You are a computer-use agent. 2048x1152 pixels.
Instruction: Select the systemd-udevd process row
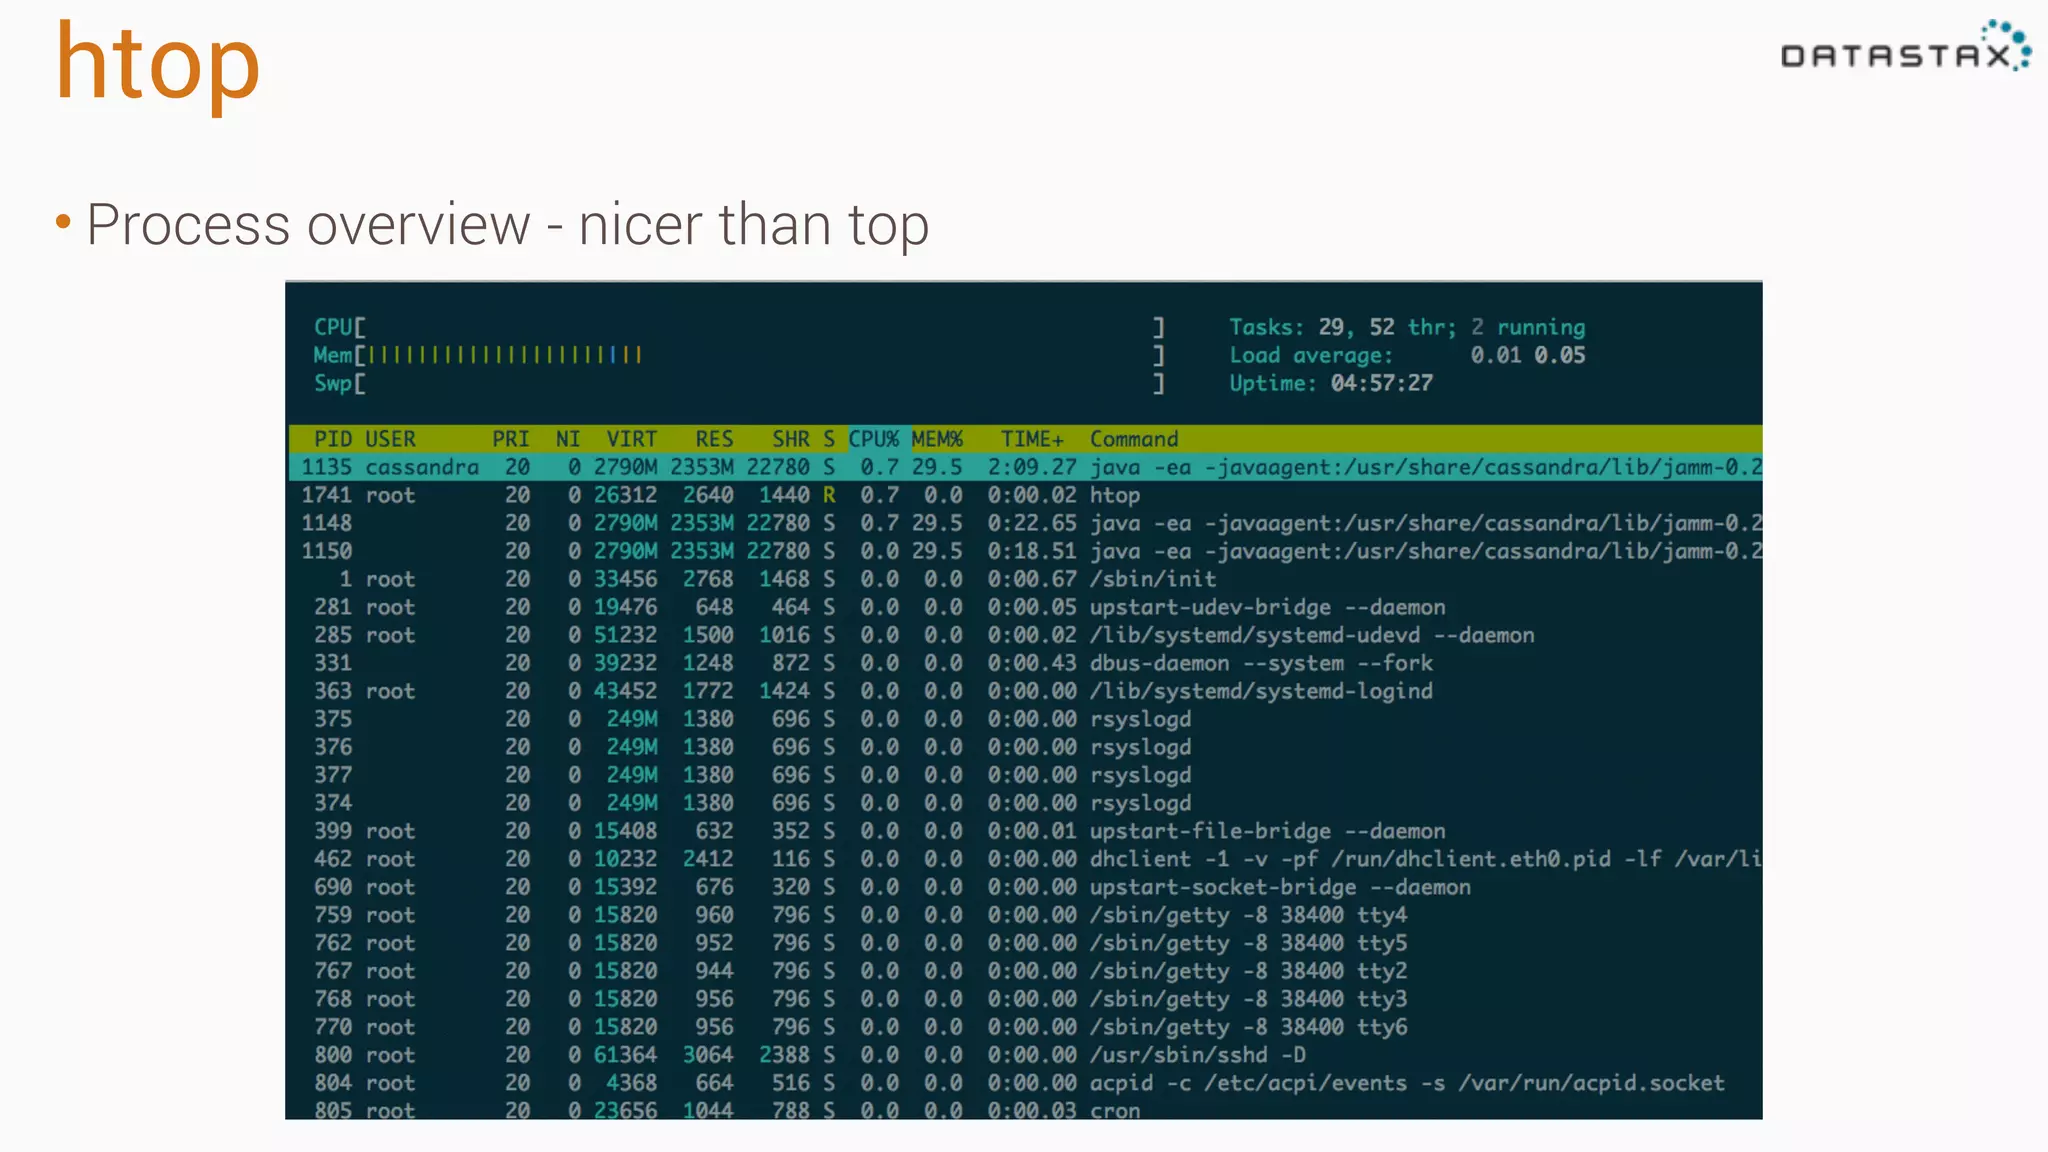[1025, 635]
